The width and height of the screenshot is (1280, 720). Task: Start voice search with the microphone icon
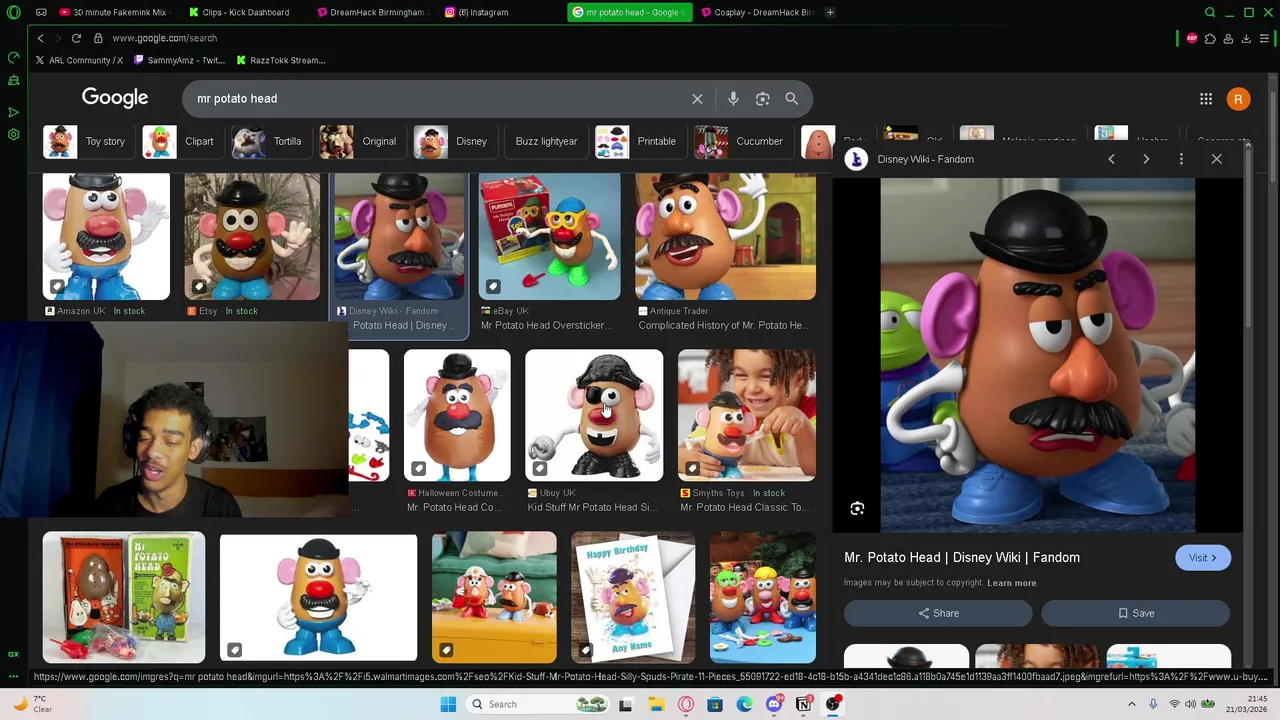733,99
